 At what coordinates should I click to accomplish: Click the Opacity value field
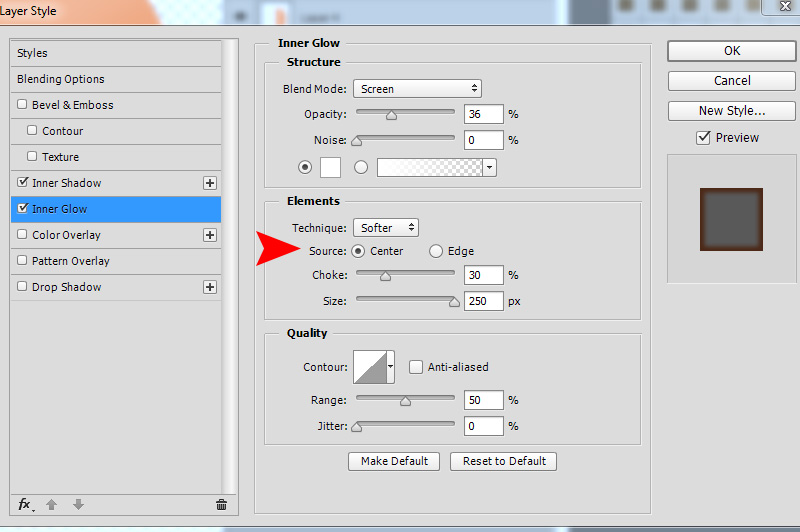pos(484,114)
